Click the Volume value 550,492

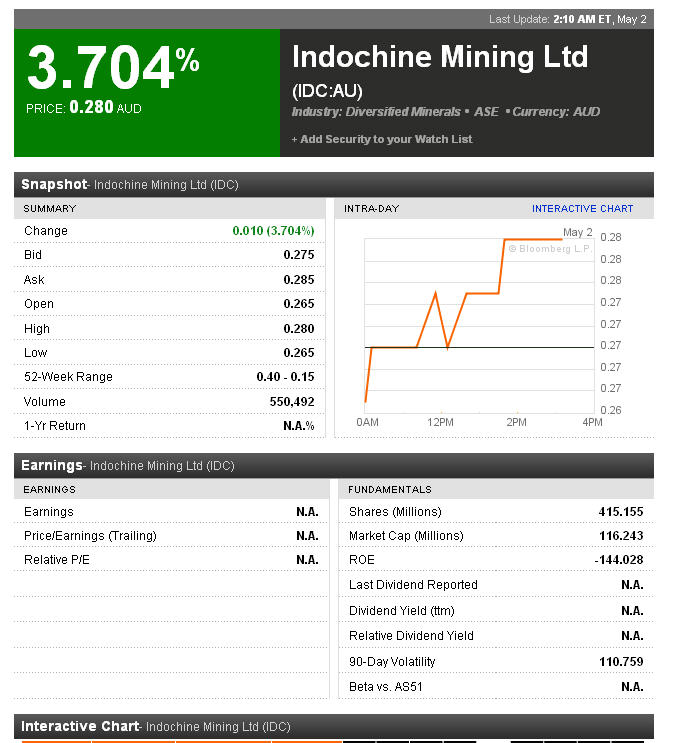(x=292, y=402)
